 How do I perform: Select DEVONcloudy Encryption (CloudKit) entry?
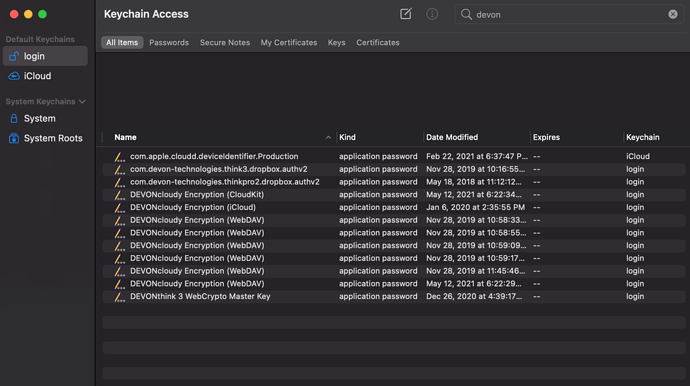pos(394,195)
